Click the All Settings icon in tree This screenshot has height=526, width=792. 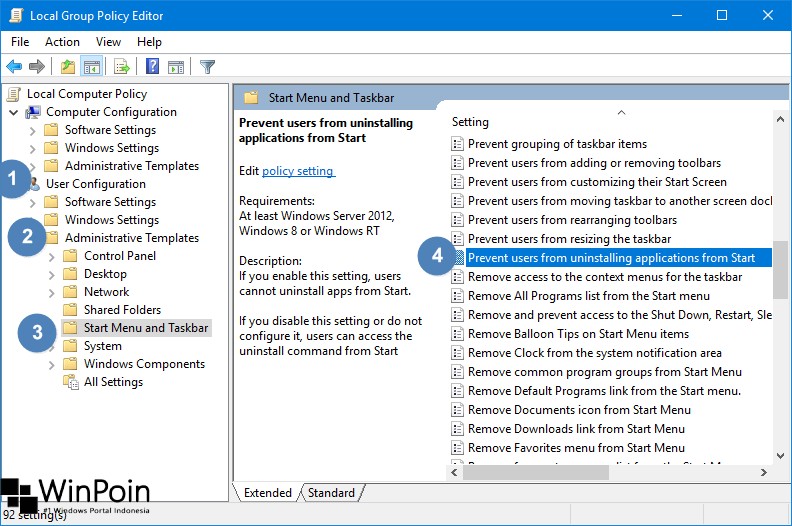point(71,382)
